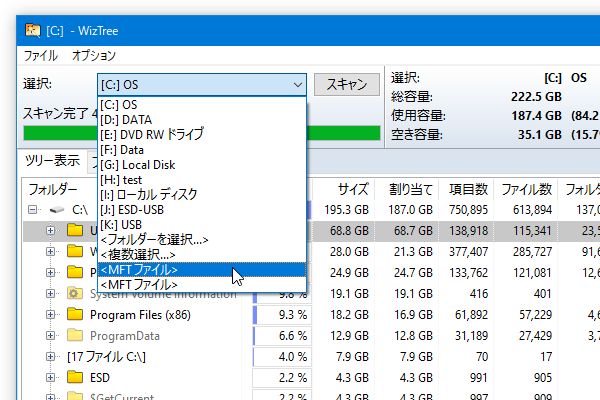Select [C:] OS in dropdown list
Screen dimensions: 600x400
pyautogui.click(x=202, y=104)
